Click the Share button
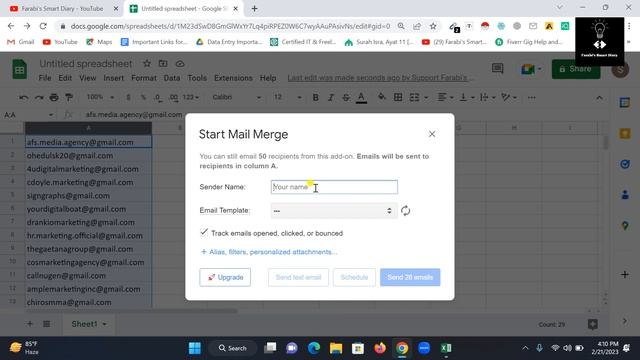 click(576, 69)
